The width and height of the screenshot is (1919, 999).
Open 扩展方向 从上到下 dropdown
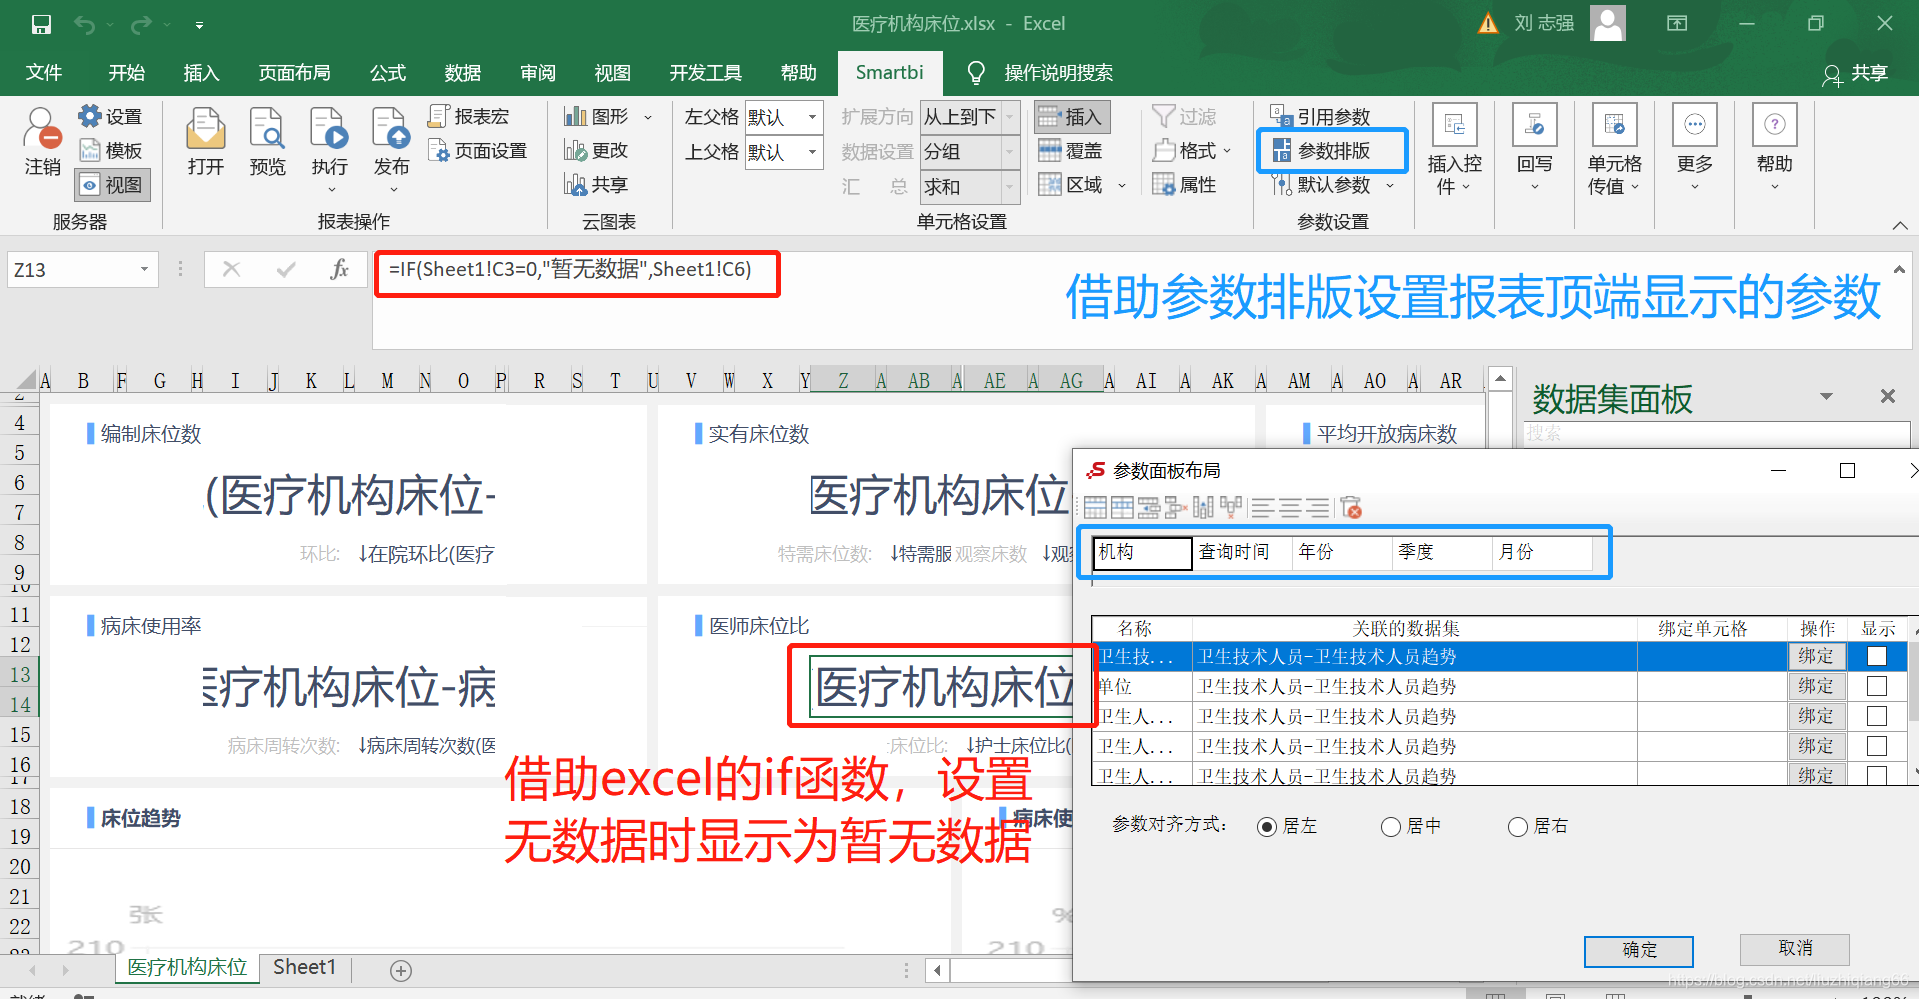click(1010, 117)
